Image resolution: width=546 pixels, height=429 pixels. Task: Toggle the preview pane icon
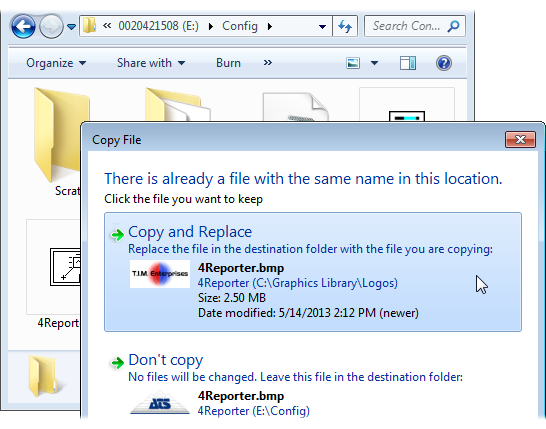pos(408,63)
